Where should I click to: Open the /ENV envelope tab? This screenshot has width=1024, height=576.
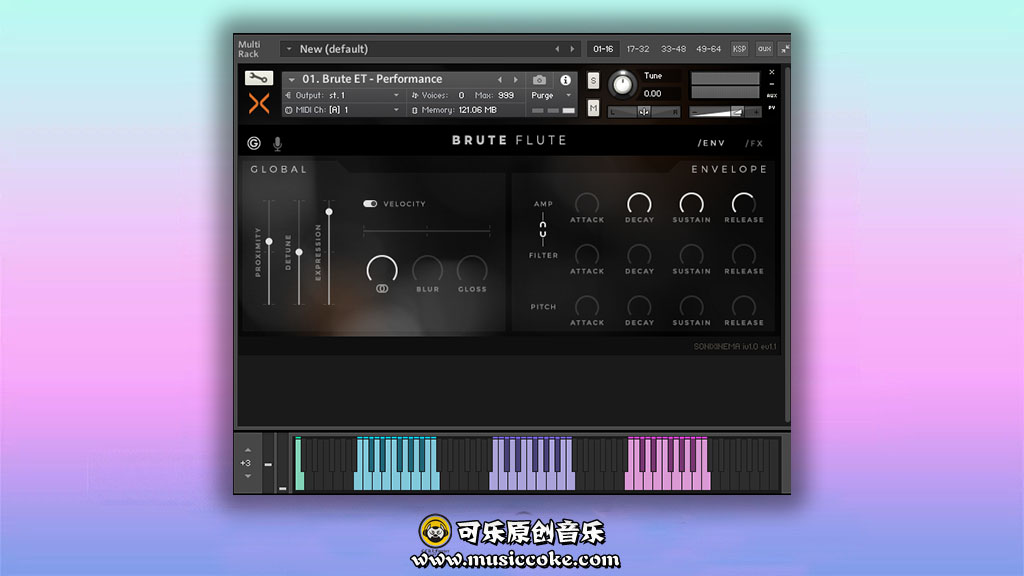[x=711, y=143]
